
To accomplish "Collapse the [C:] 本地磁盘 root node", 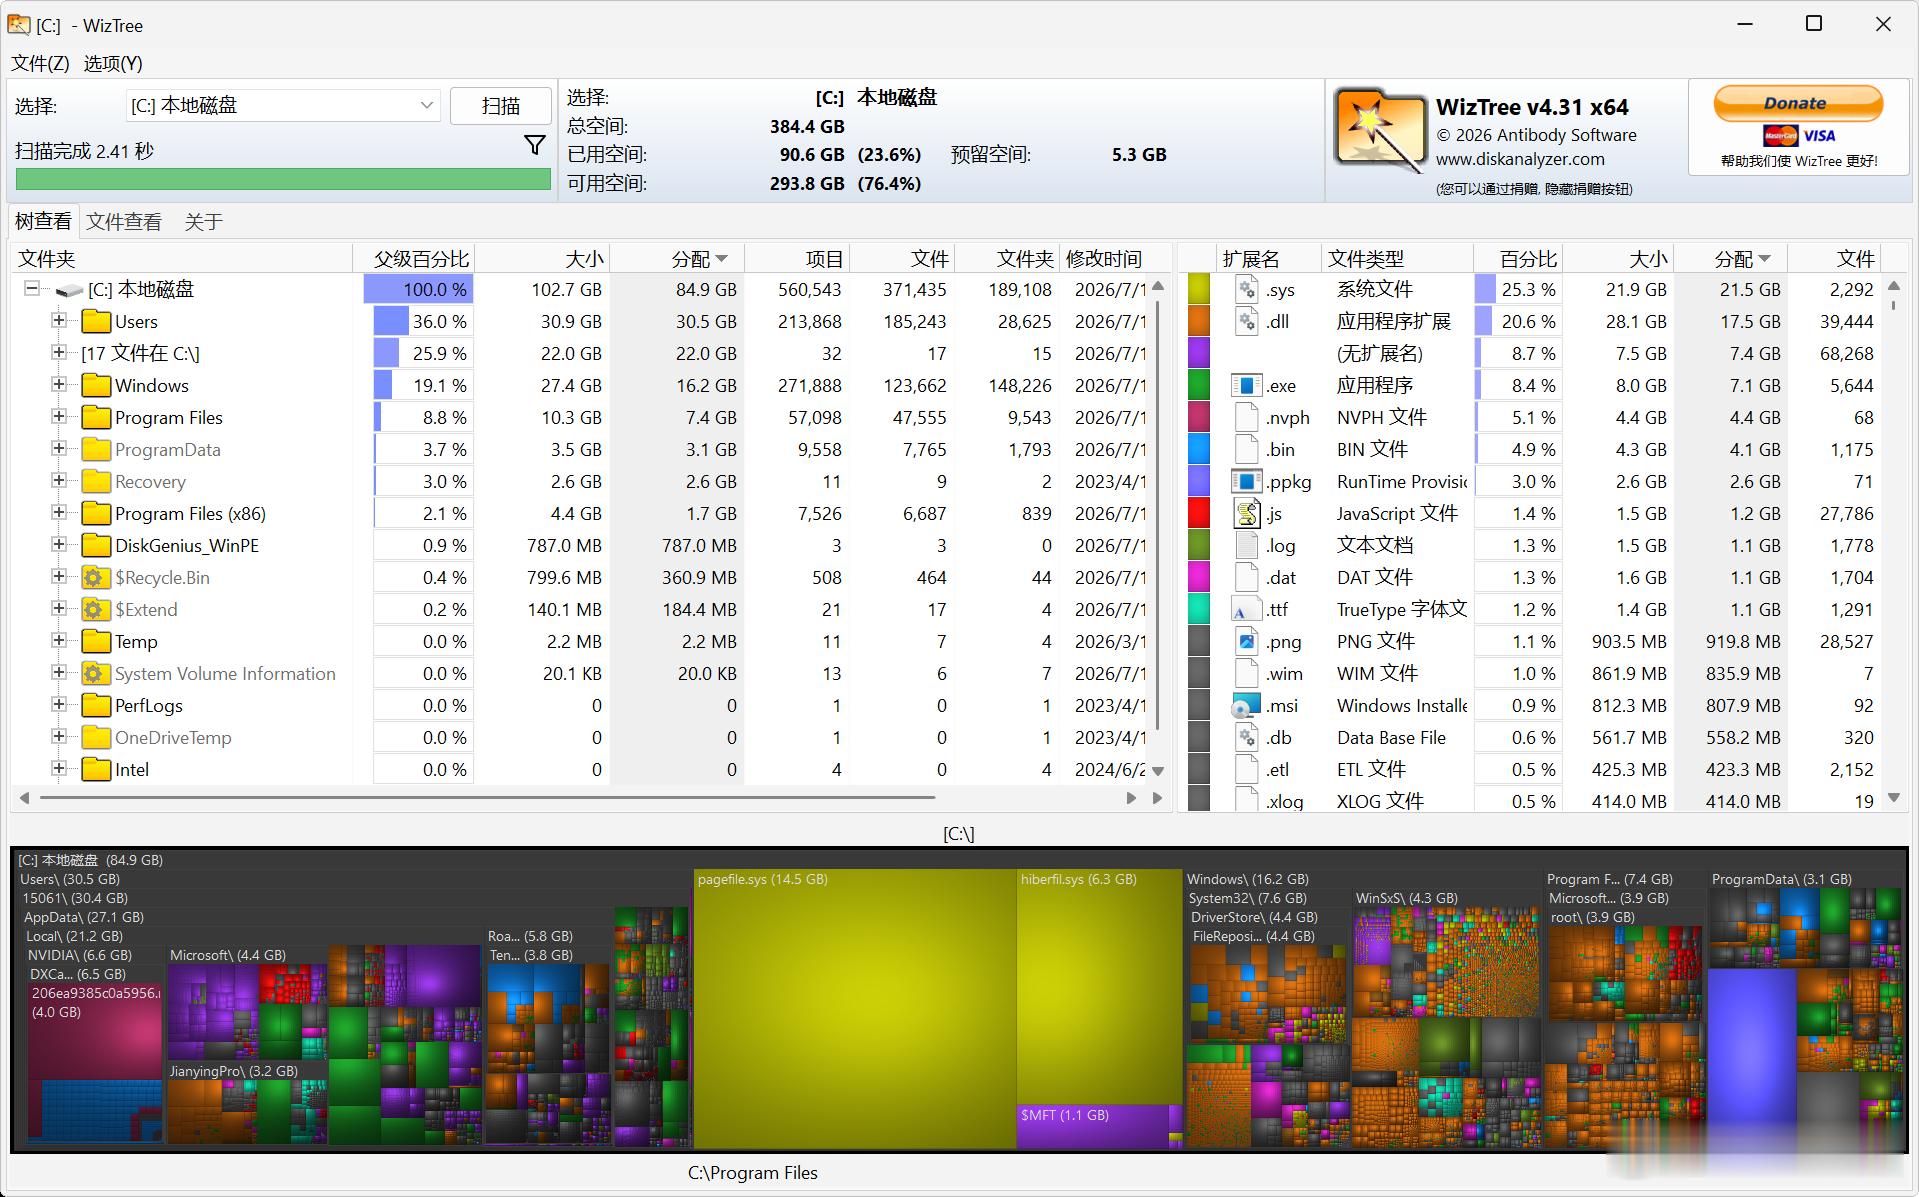I will 32,288.
